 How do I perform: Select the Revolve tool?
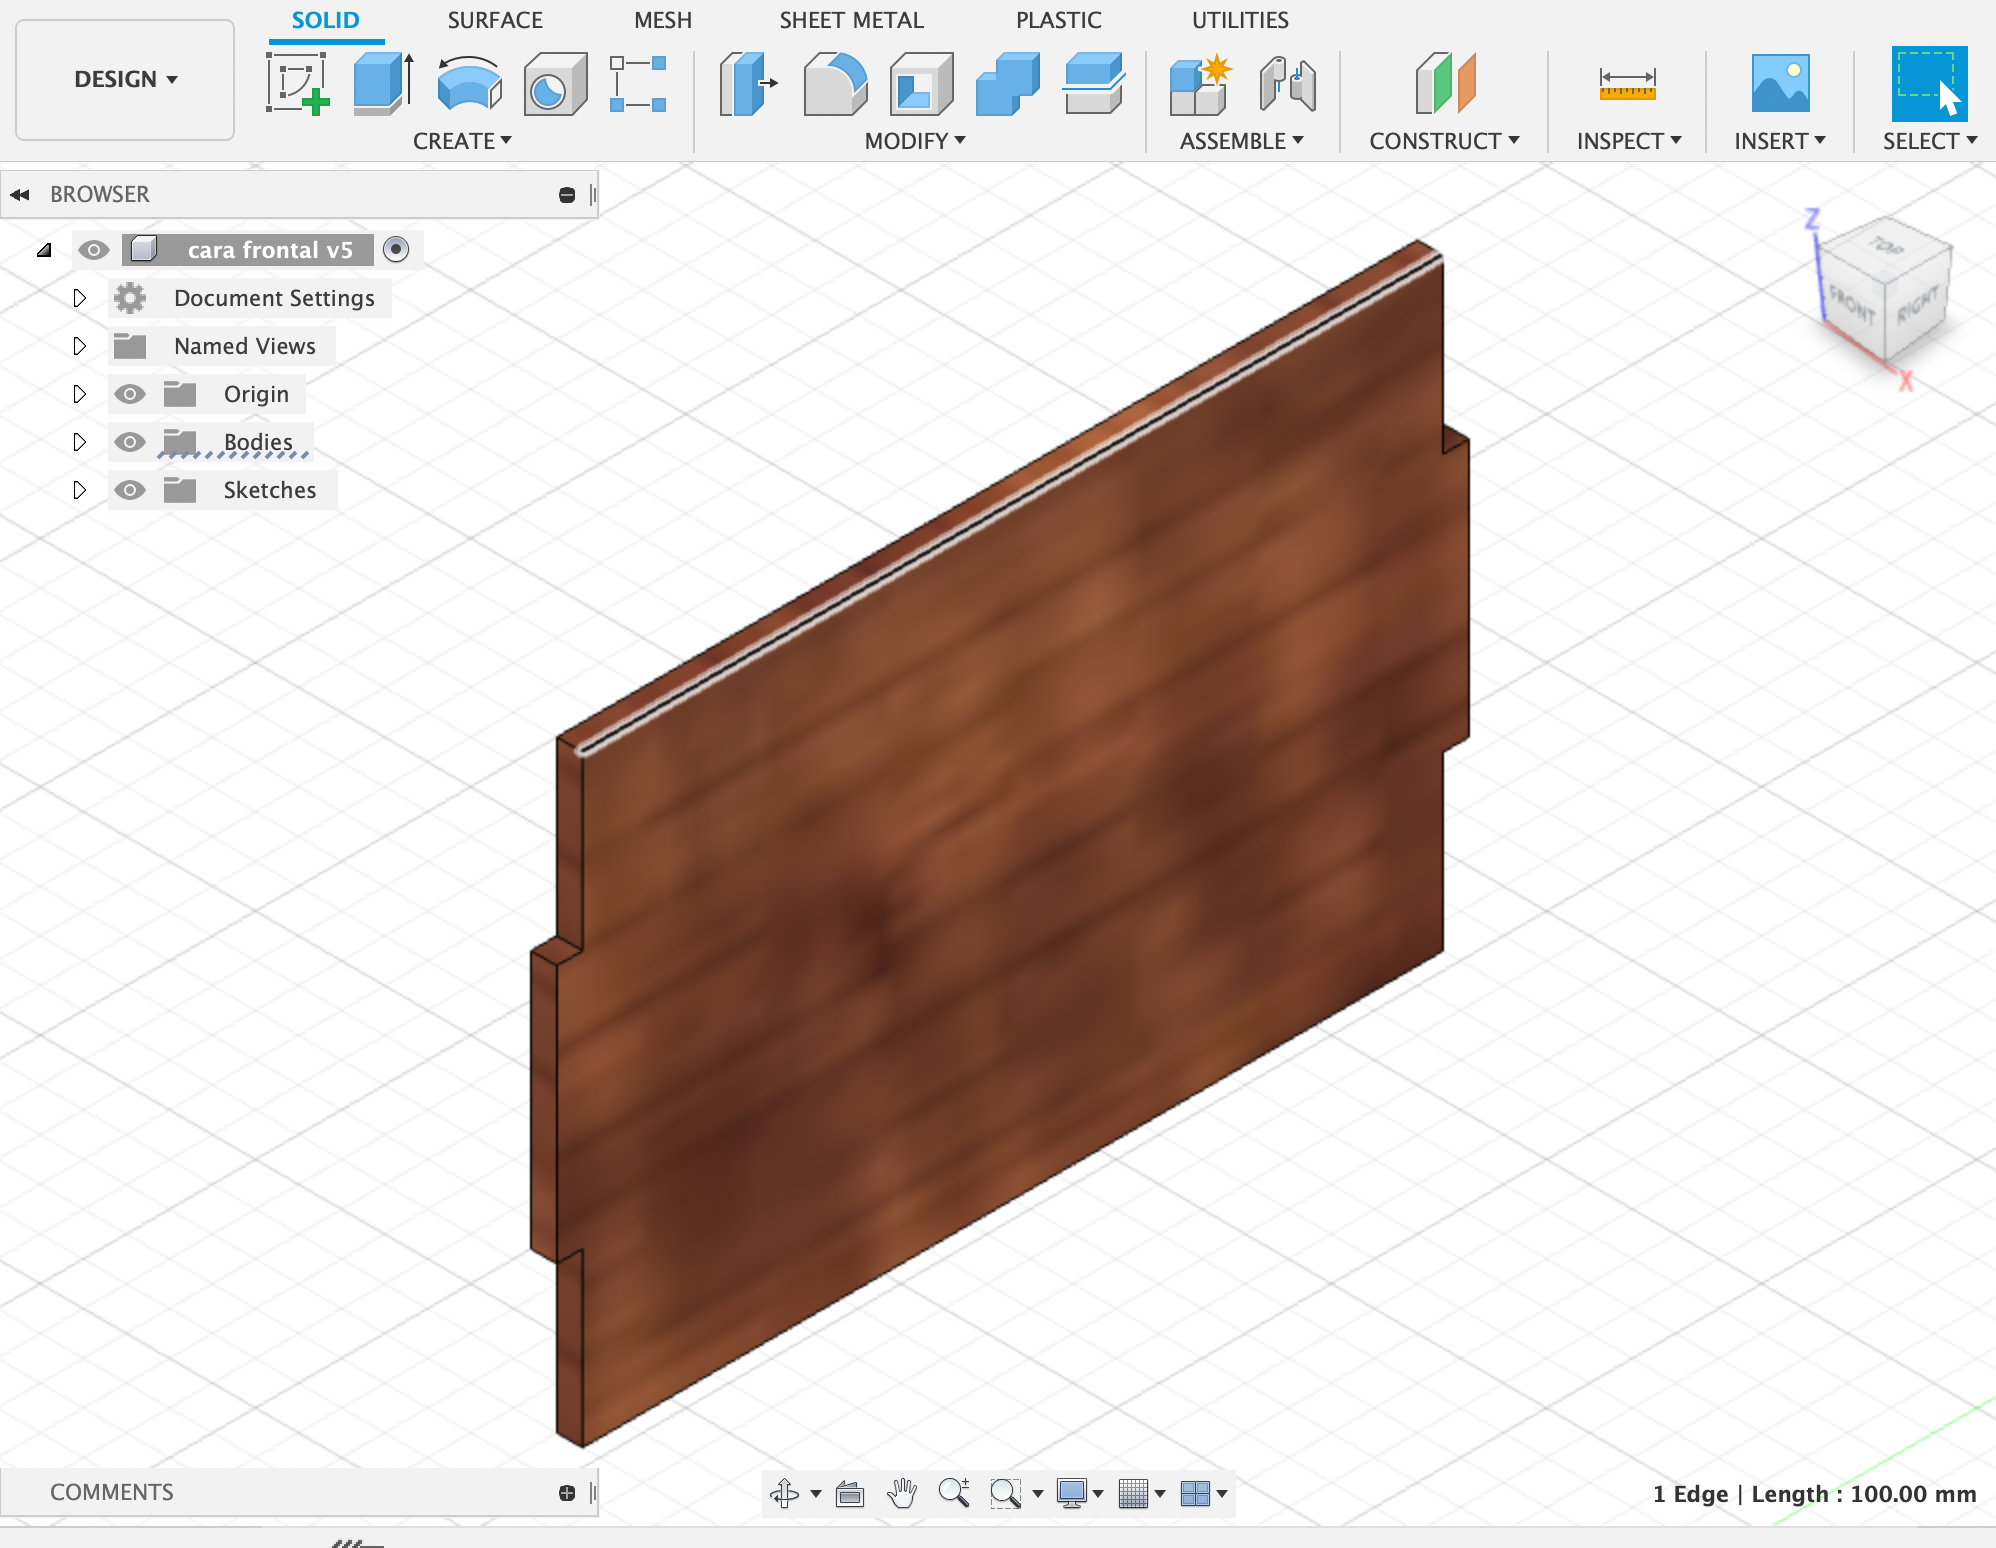pyautogui.click(x=469, y=84)
